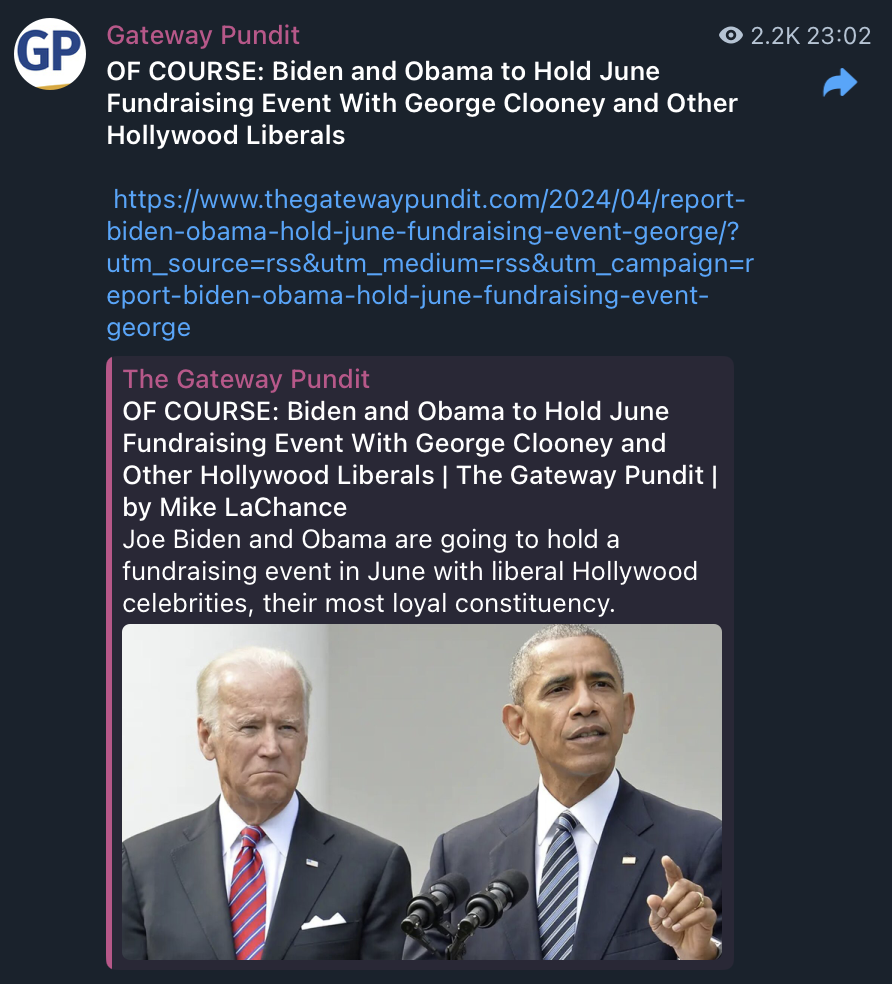Click the 'Joe Biden and Obama are going' description
This screenshot has width=892, height=984.
point(410,571)
